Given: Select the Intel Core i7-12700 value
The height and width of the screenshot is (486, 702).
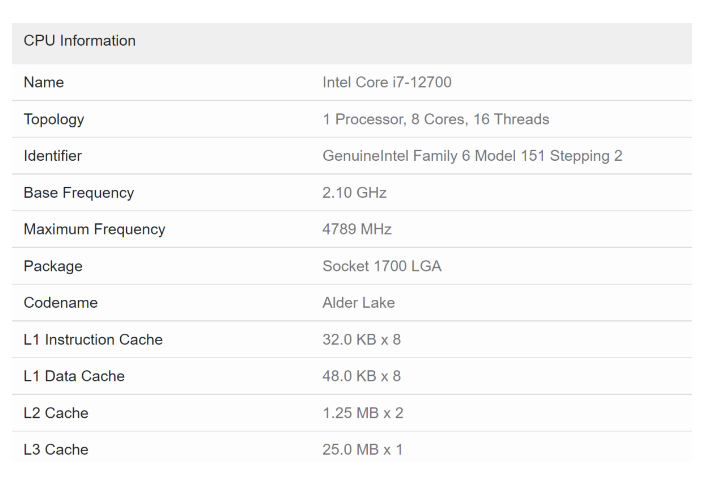Looking at the screenshot, I should [x=386, y=83].
